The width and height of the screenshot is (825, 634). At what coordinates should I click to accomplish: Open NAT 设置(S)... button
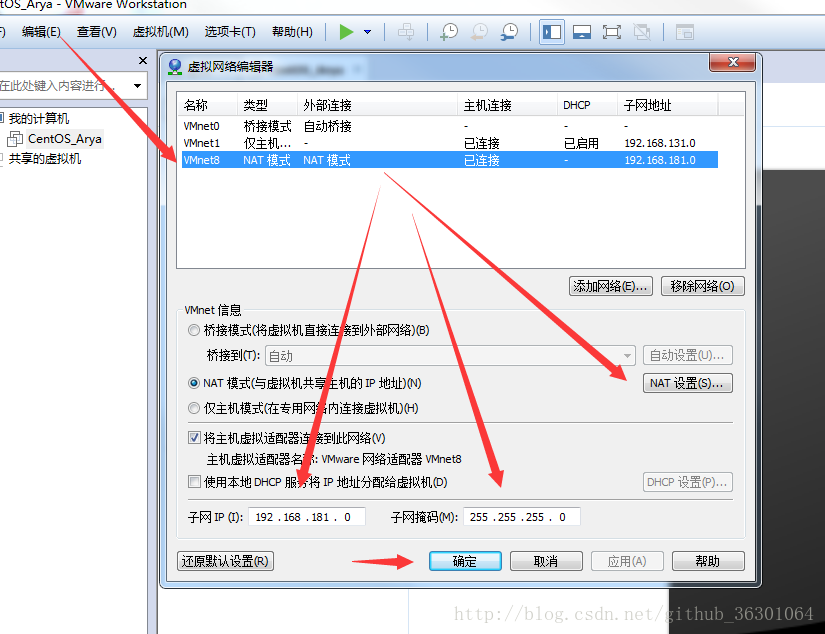tap(688, 383)
